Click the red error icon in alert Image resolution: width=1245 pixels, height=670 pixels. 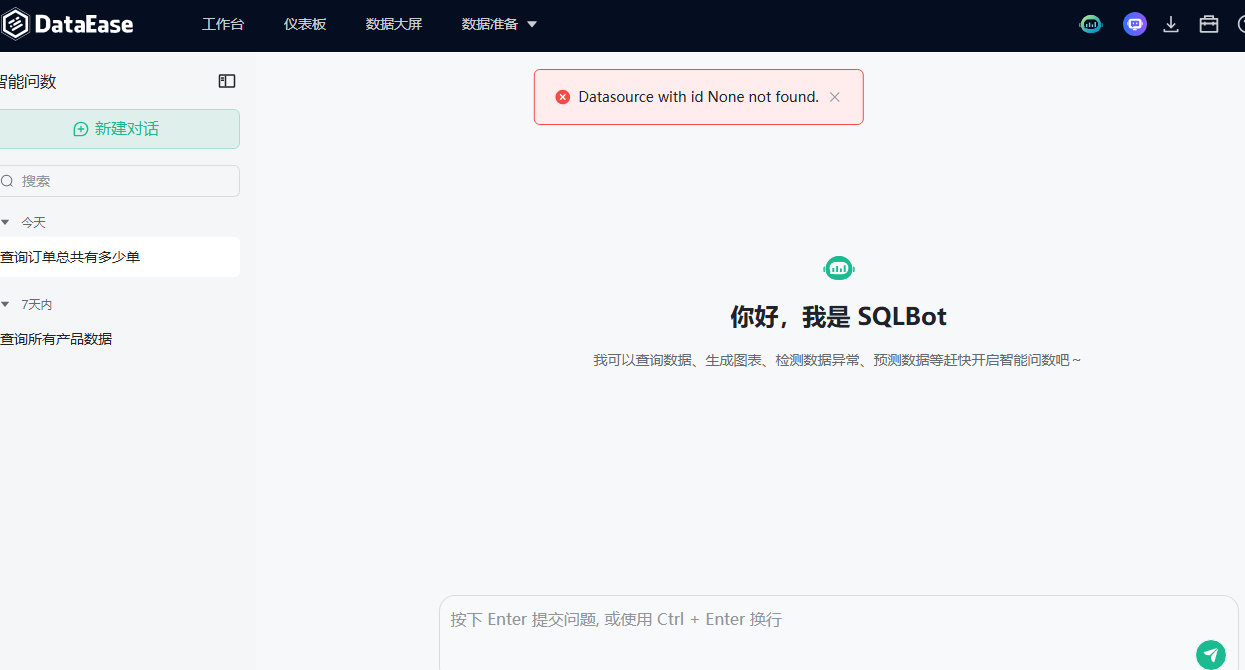562,97
